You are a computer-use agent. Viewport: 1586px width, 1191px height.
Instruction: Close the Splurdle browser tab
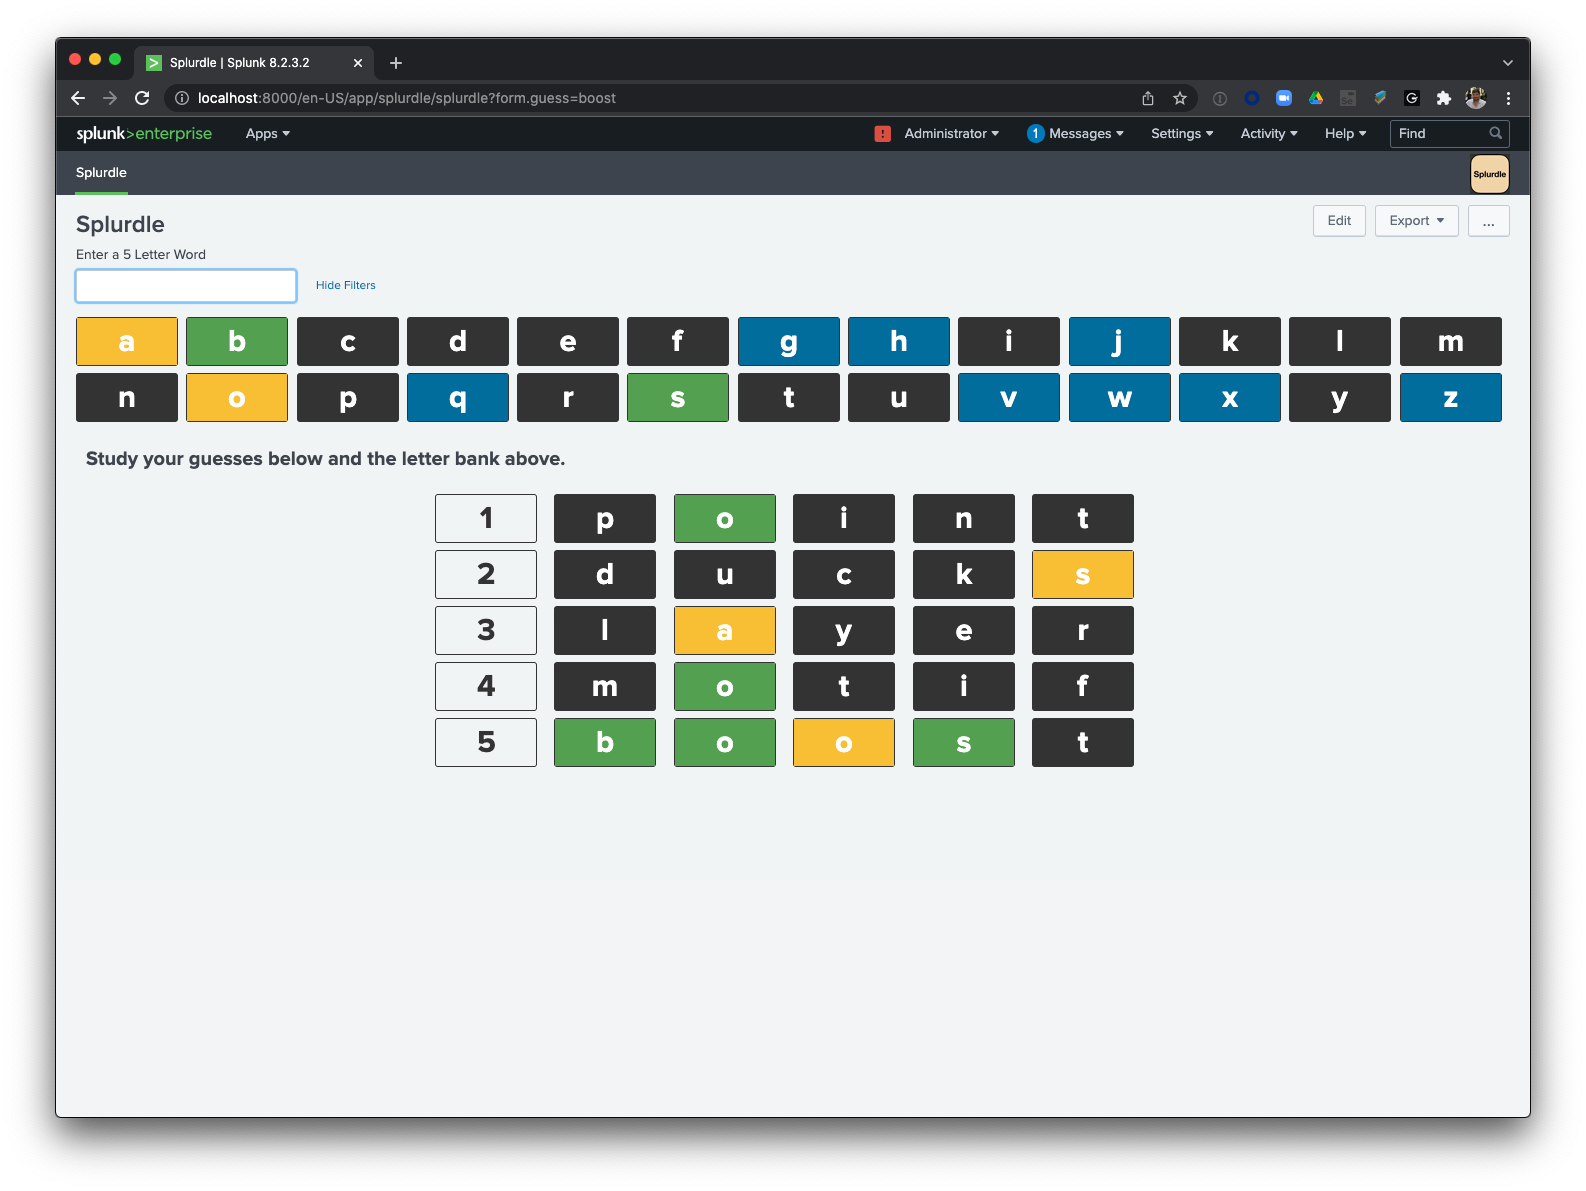point(358,63)
